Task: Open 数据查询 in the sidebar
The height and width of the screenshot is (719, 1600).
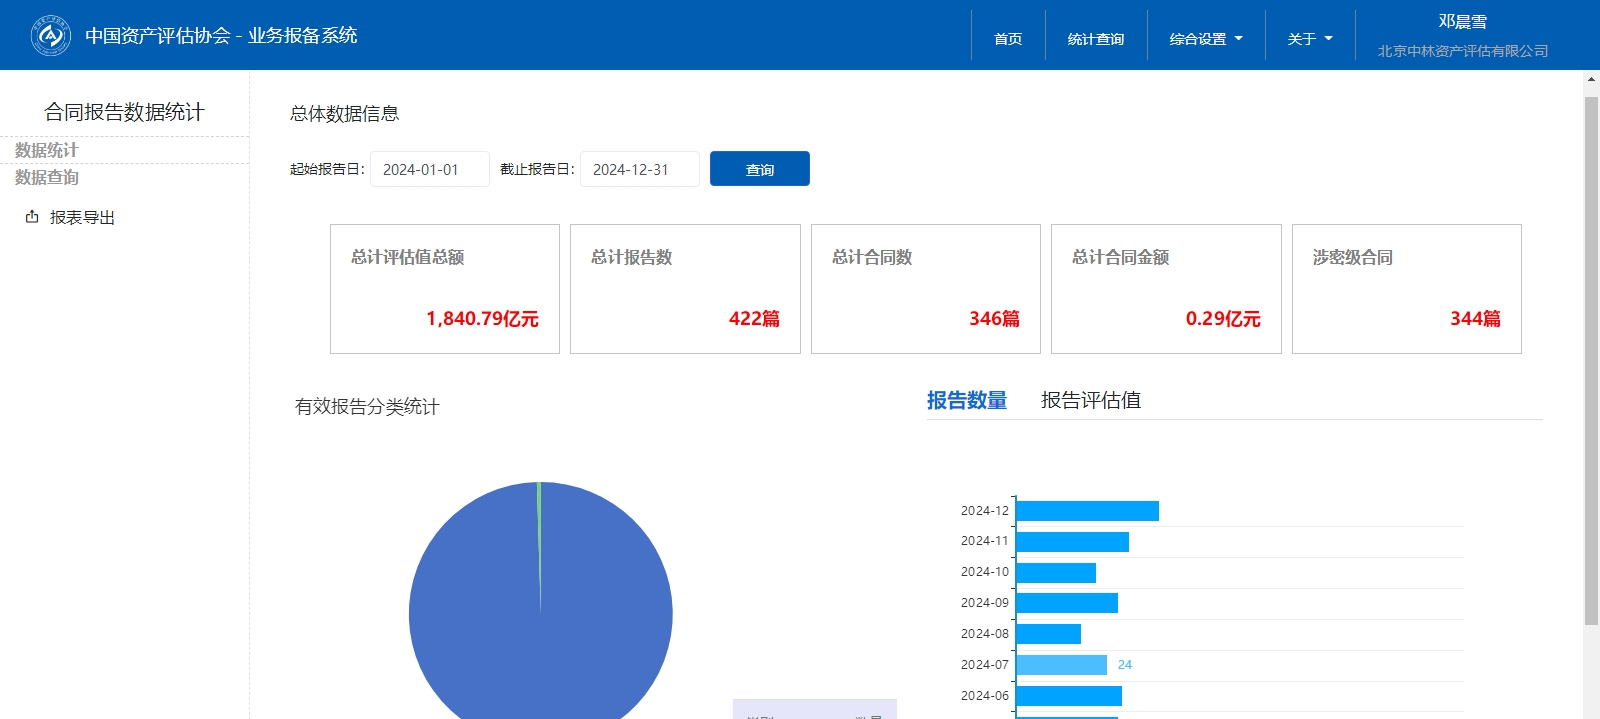Action: tap(47, 177)
